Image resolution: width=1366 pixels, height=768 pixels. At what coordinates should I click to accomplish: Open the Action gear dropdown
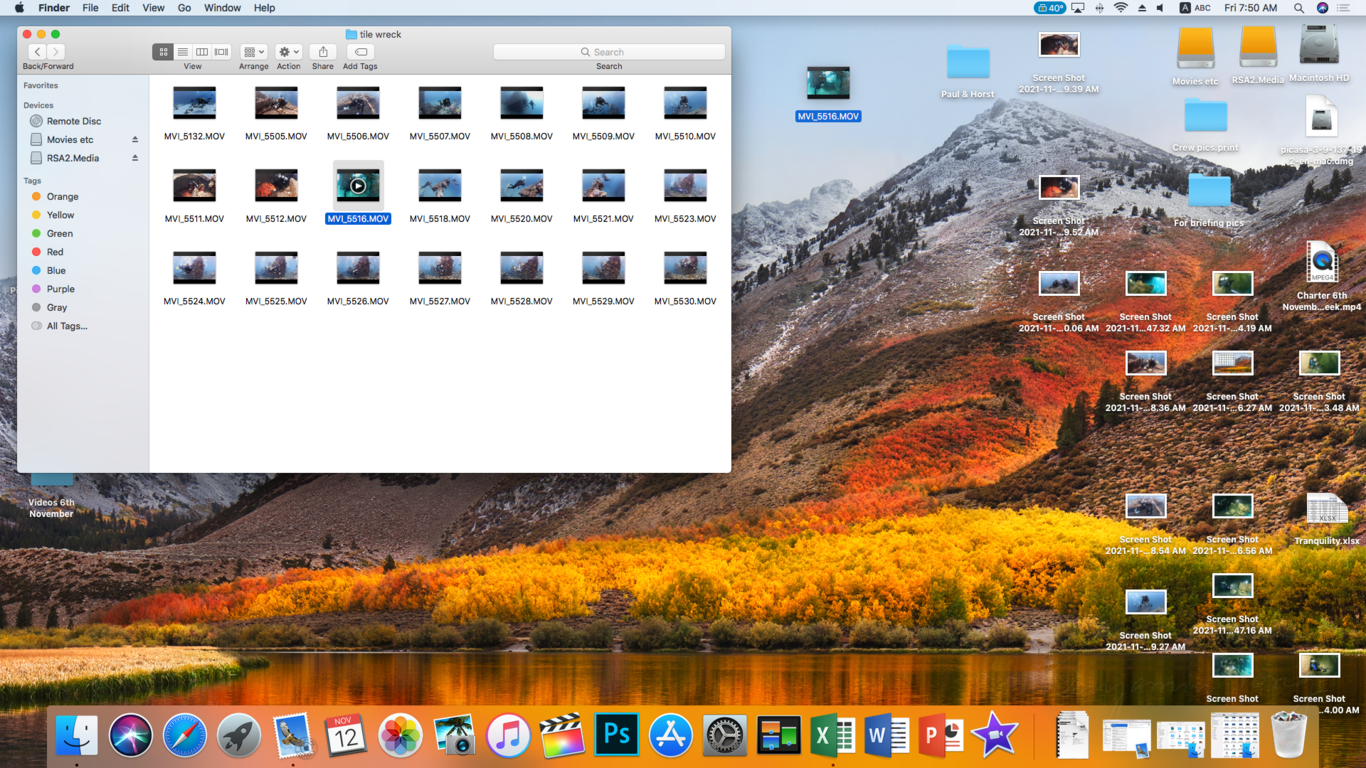pos(288,52)
